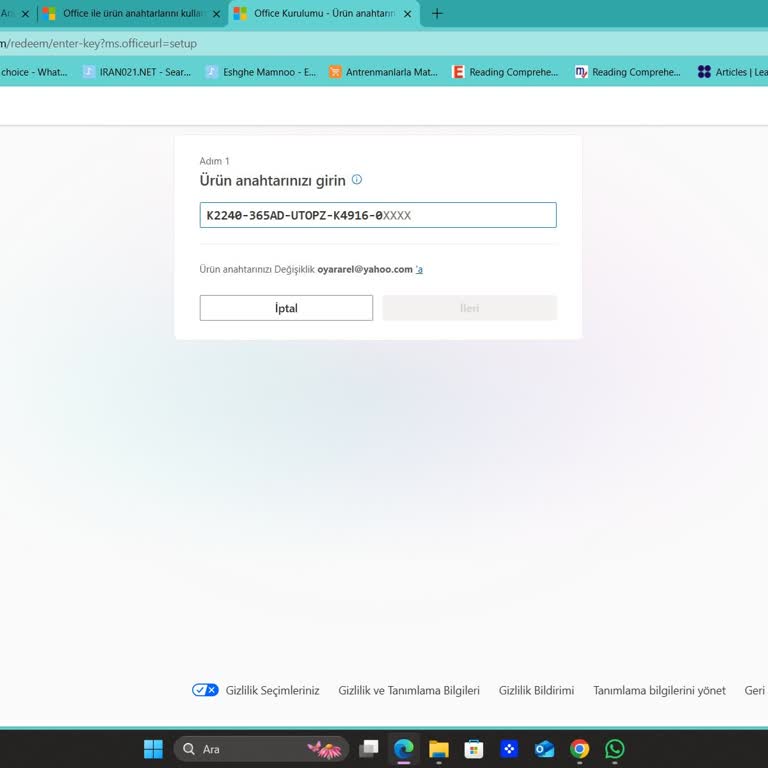
Task: Close the Office Kurulumu tab
Action: click(407, 14)
